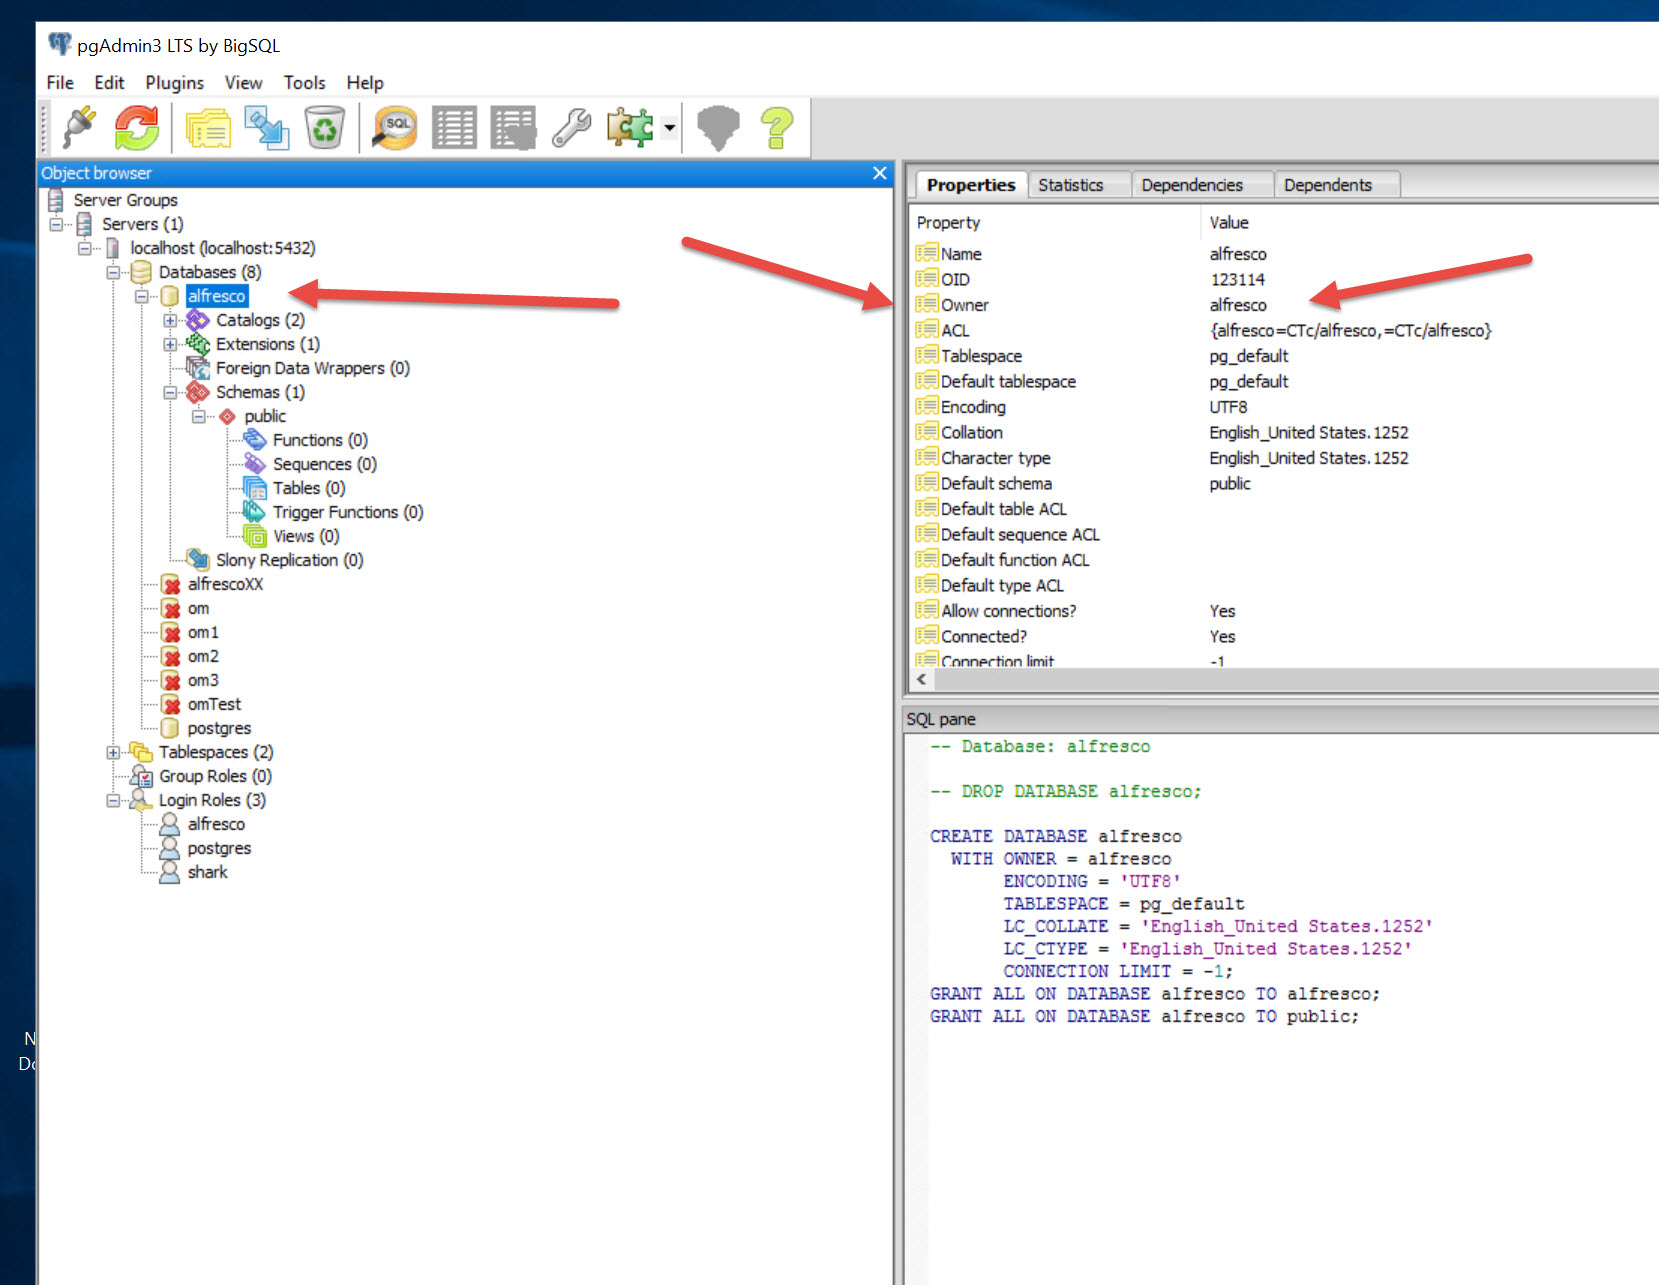
Task: Switch to the Statistics tab
Action: [1070, 185]
